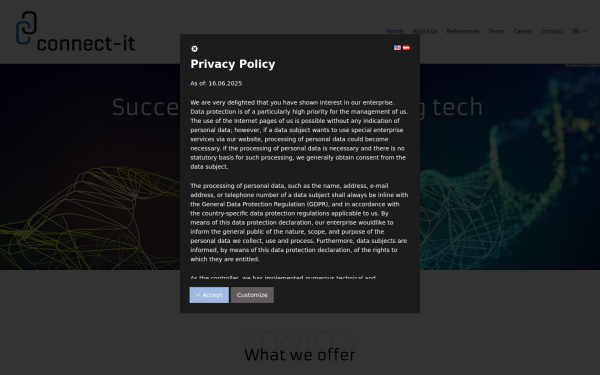Open the Team navigation link

click(x=496, y=31)
